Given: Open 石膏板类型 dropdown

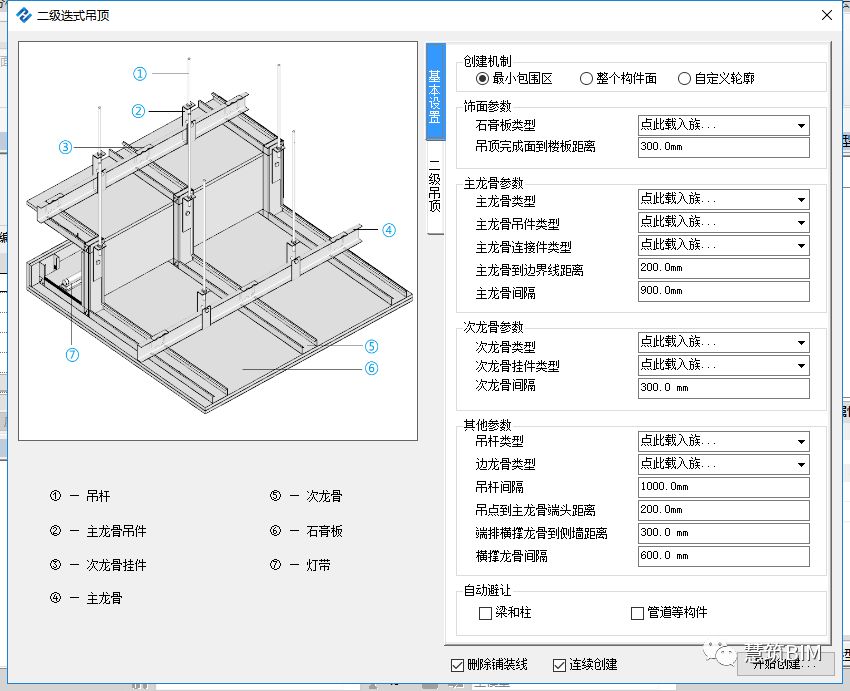Looking at the screenshot, I should (x=724, y=125).
